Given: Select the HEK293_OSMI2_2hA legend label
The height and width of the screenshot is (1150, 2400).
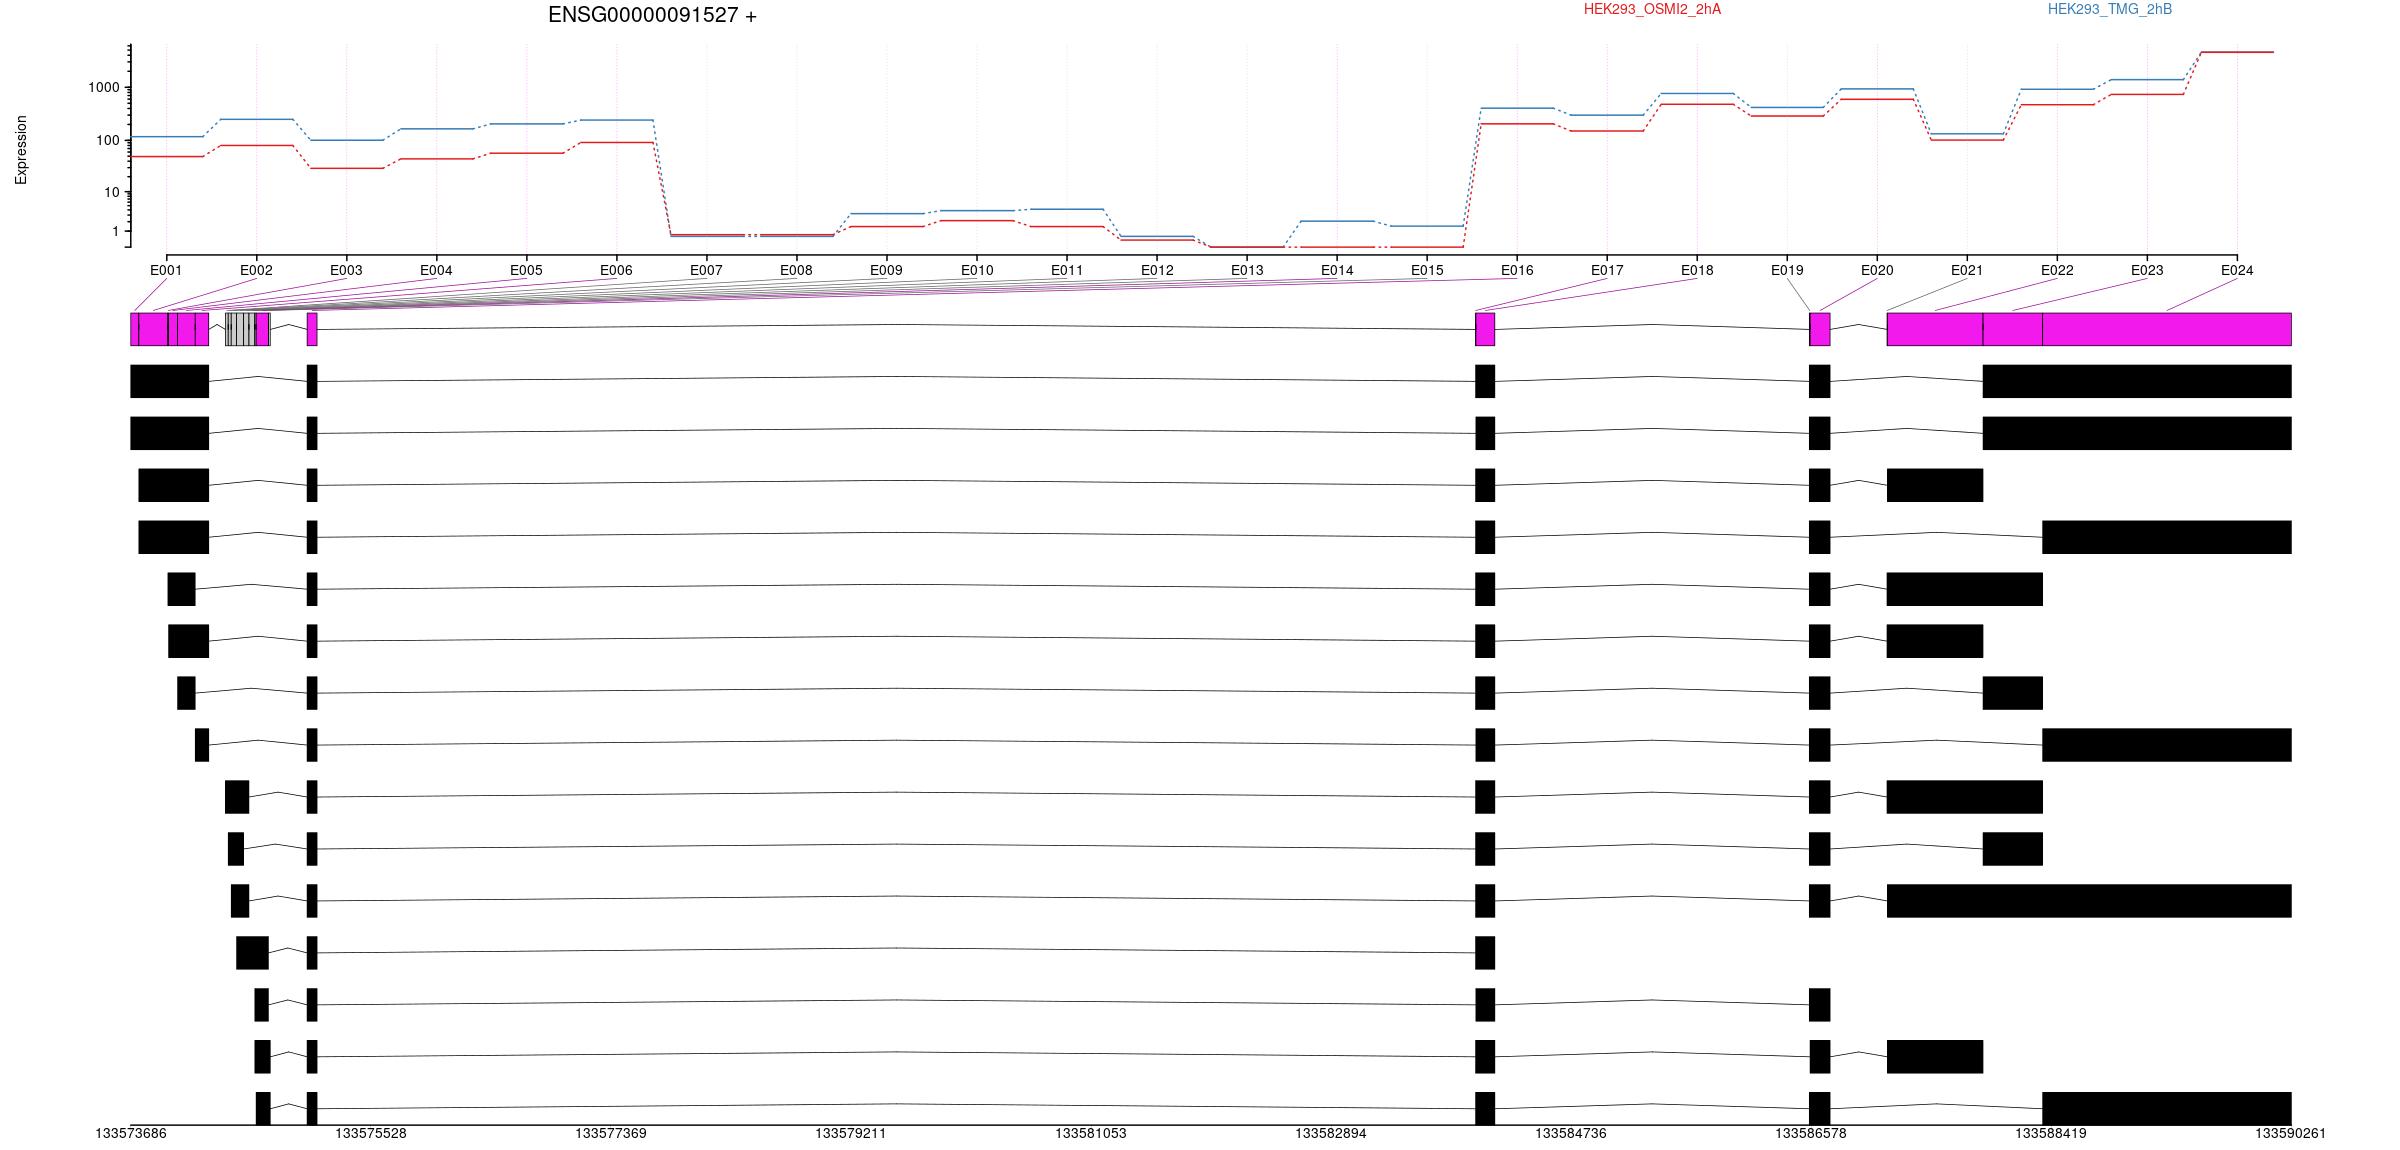Looking at the screenshot, I should (x=1652, y=9).
